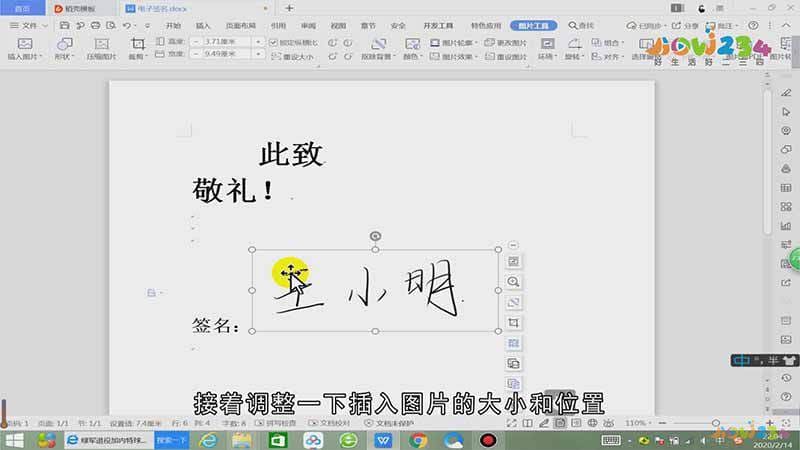Open the file explorer folder in the taskbar

[x=242, y=440]
